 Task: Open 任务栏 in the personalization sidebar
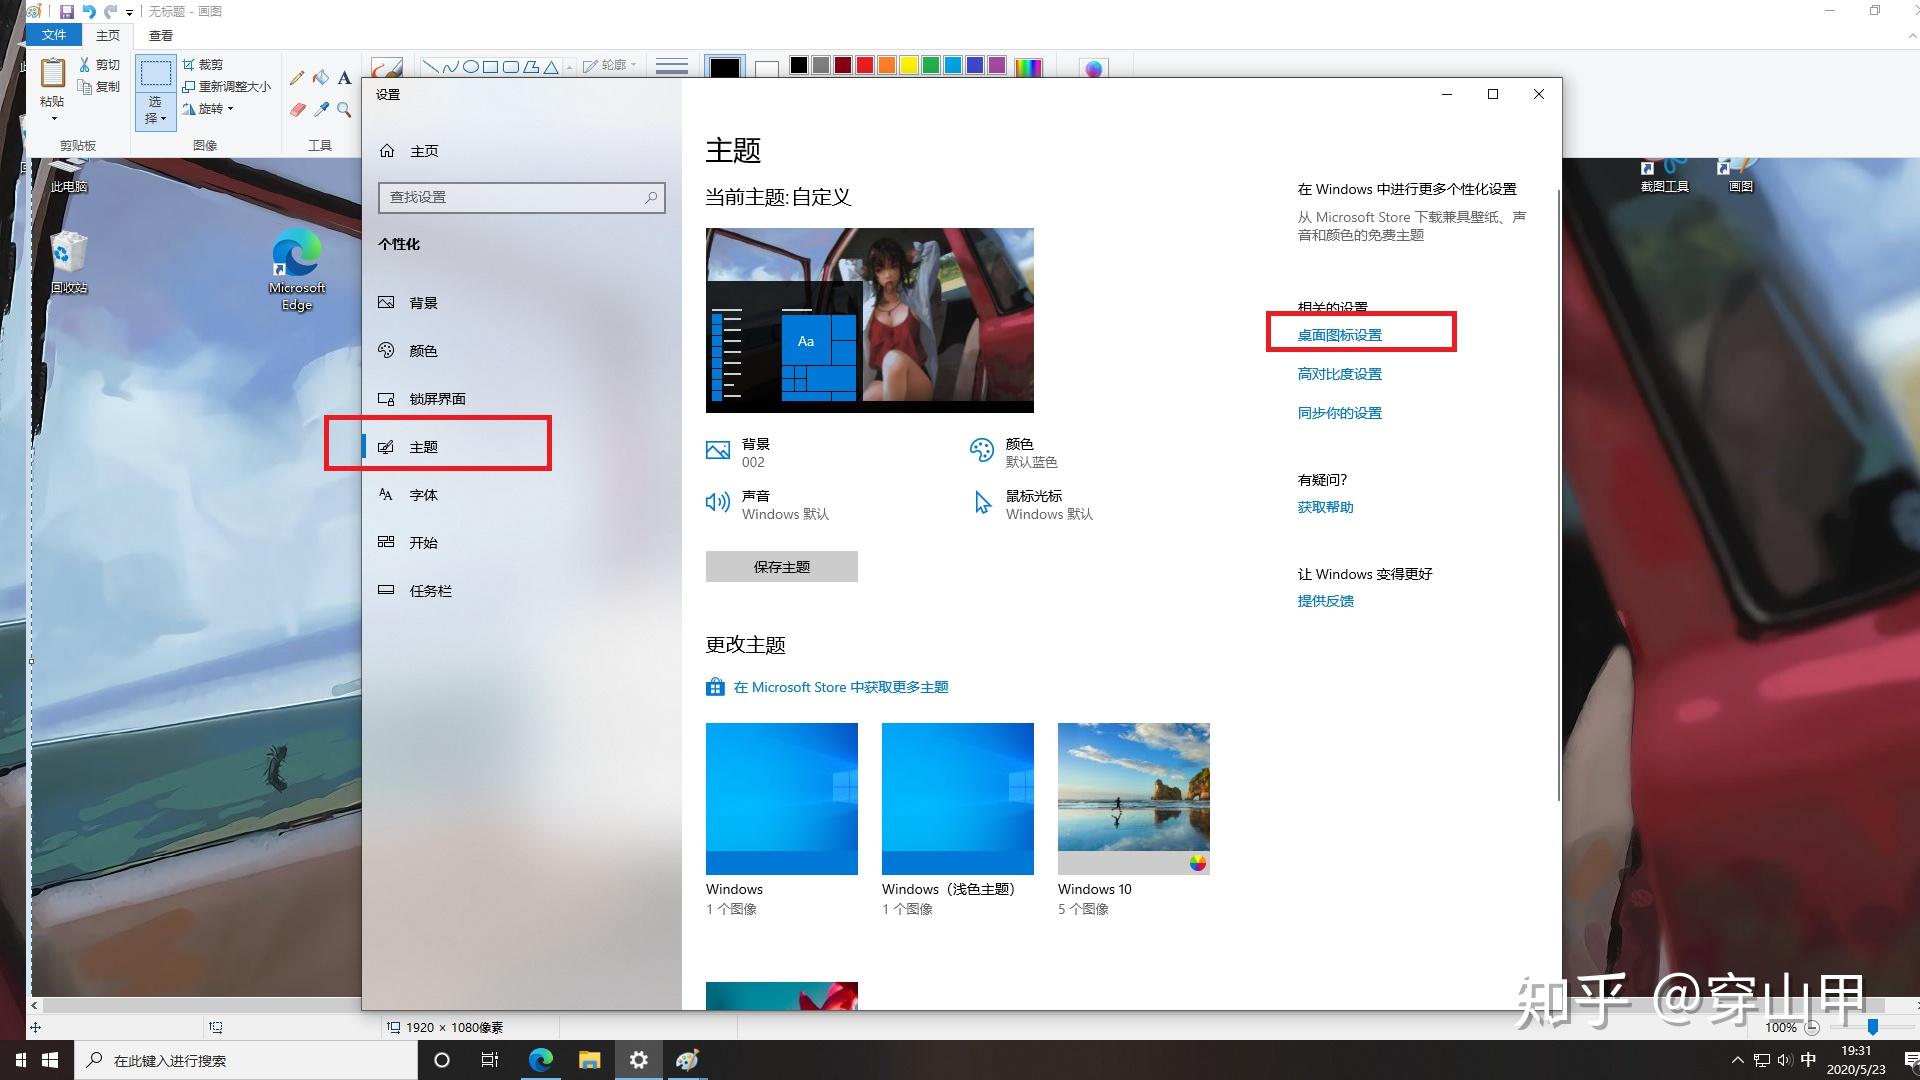coord(522,591)
